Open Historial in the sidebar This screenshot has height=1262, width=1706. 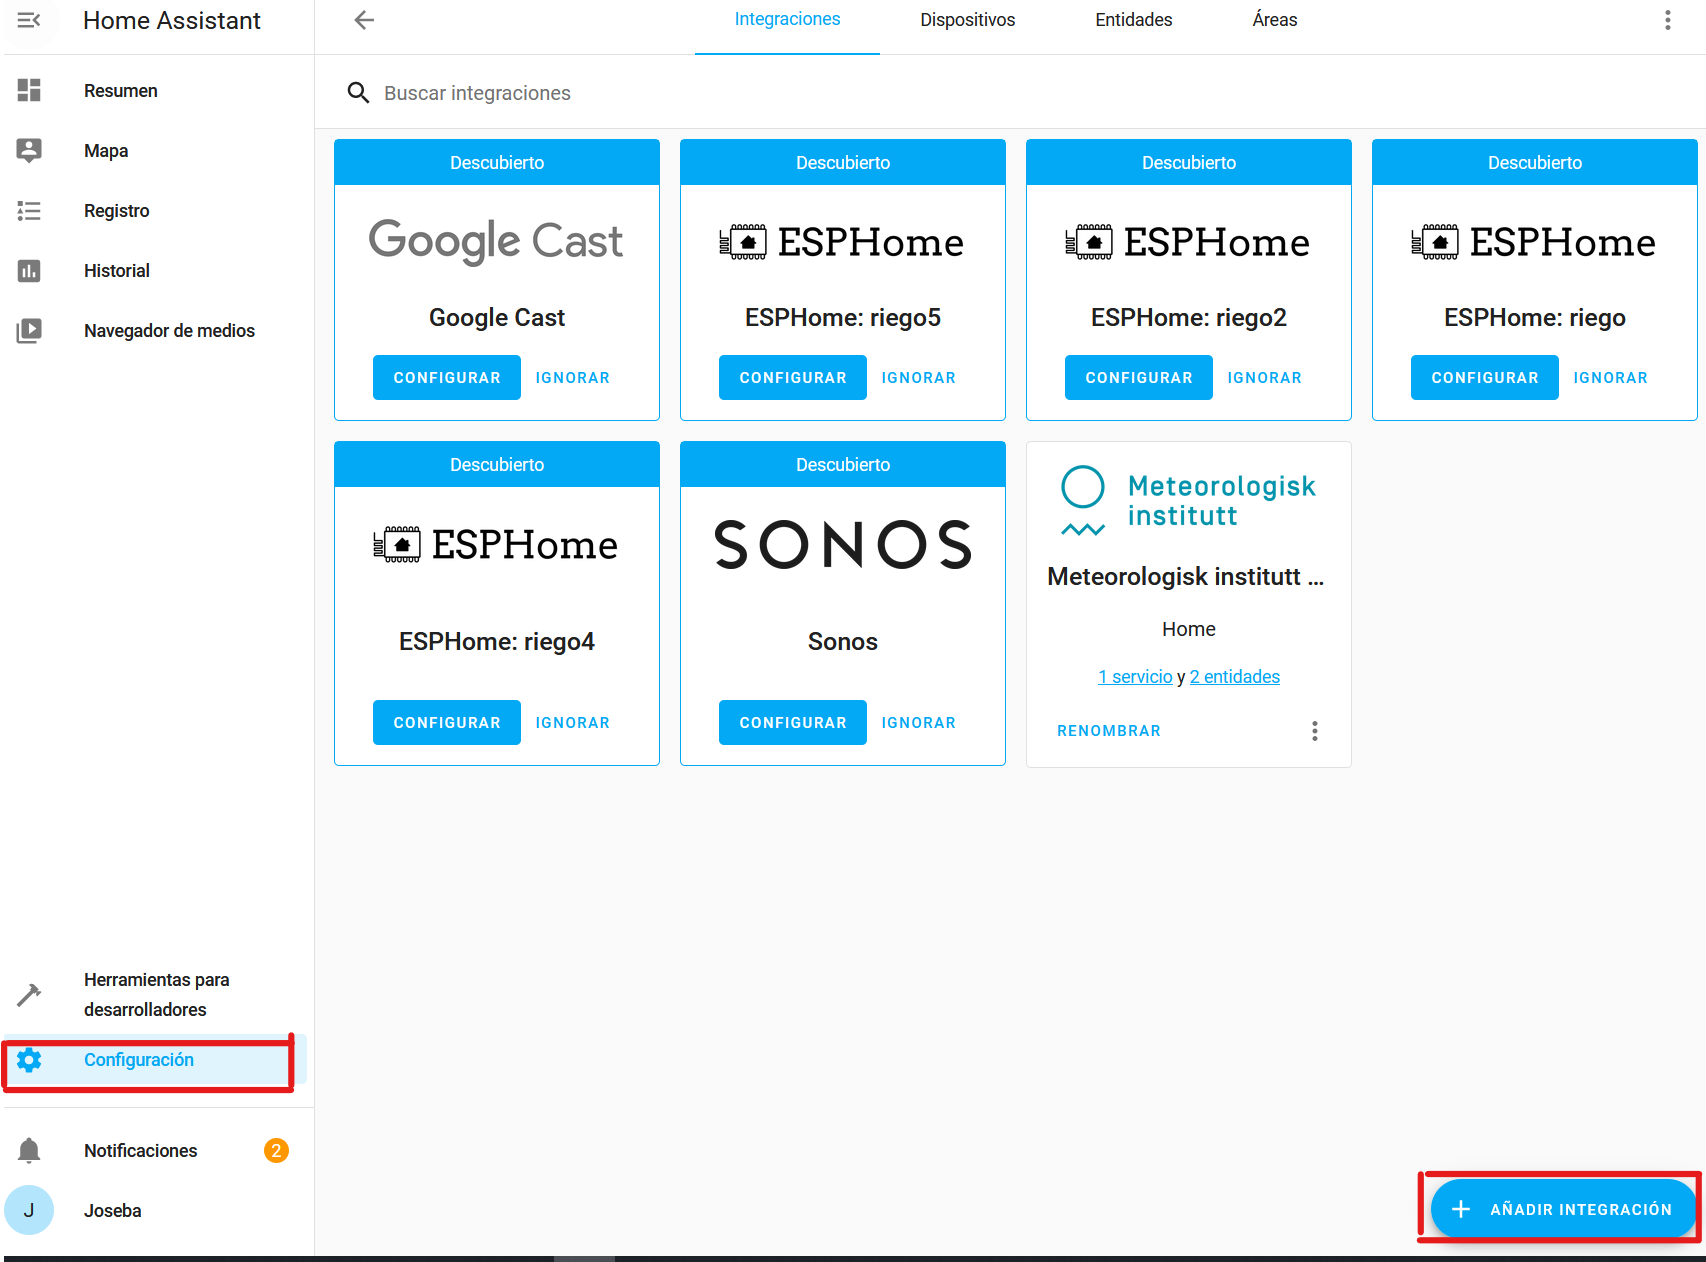pos(155,270)
